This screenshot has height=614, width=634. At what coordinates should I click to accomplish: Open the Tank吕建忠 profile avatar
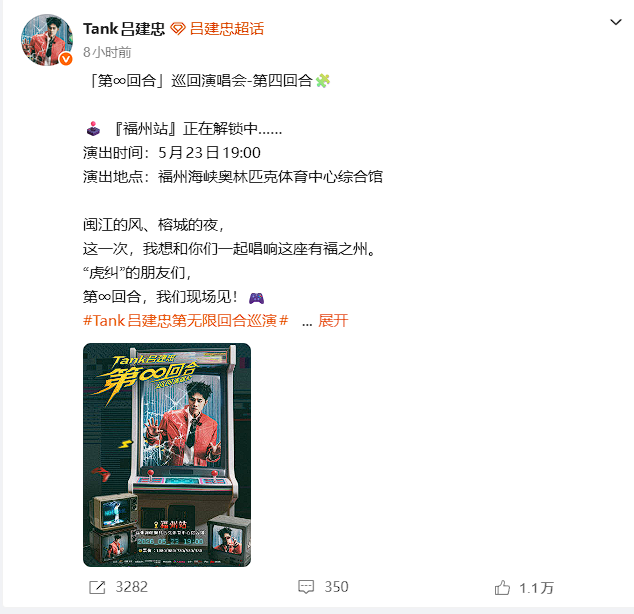click(47, 40)
